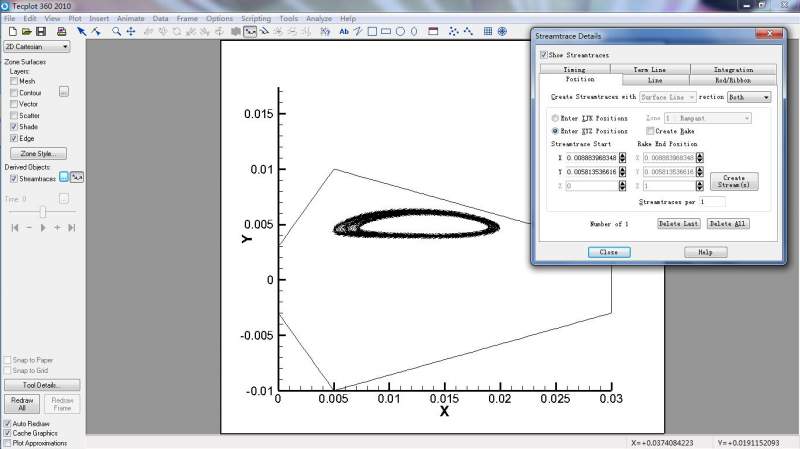
Task: Click the streamtrace placement icon in sidebar
Action: (x=77, y=177)
